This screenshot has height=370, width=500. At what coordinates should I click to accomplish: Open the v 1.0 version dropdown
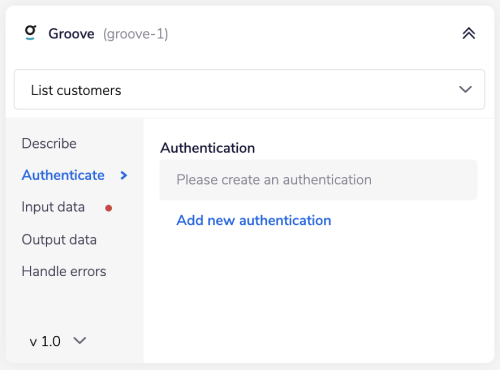[58, 341]
